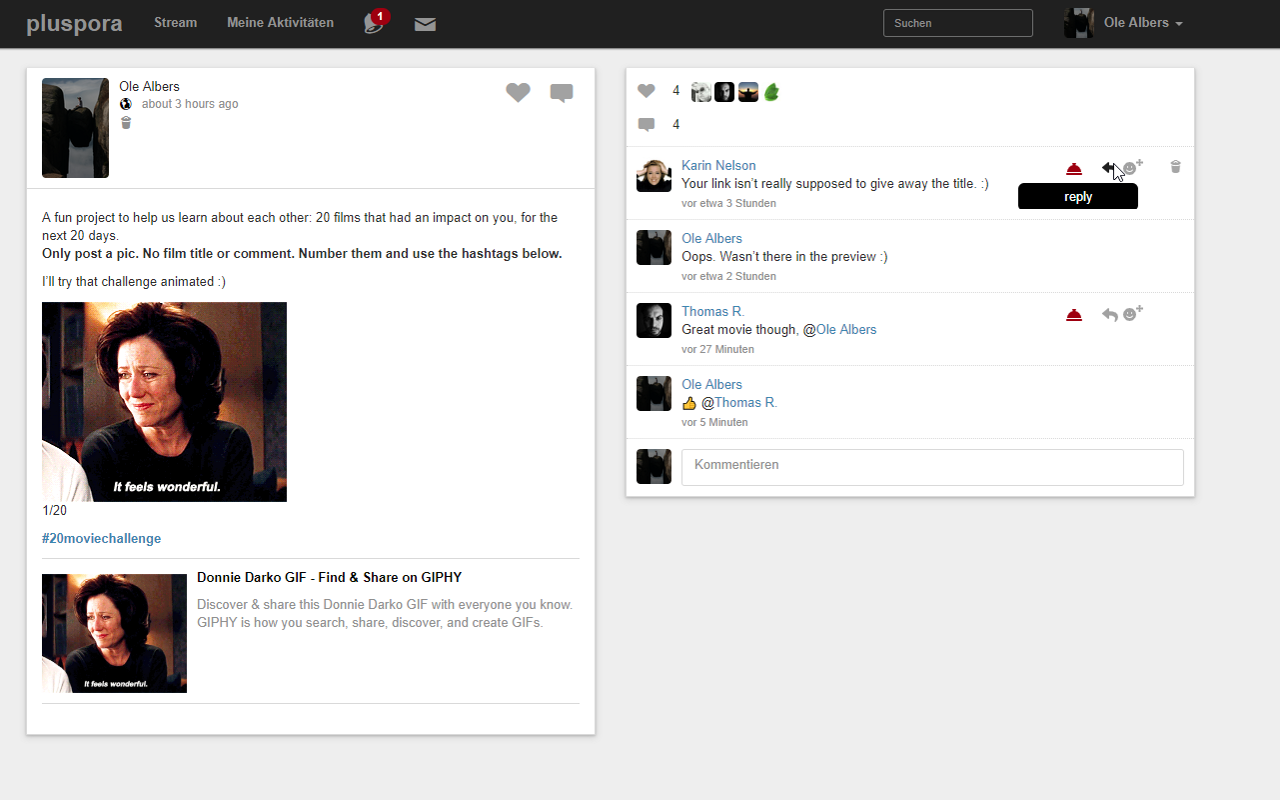Open the small GIPHY preview thumbnail
Viewport: 1280px width, 800px height.
[x=114, y=633]
